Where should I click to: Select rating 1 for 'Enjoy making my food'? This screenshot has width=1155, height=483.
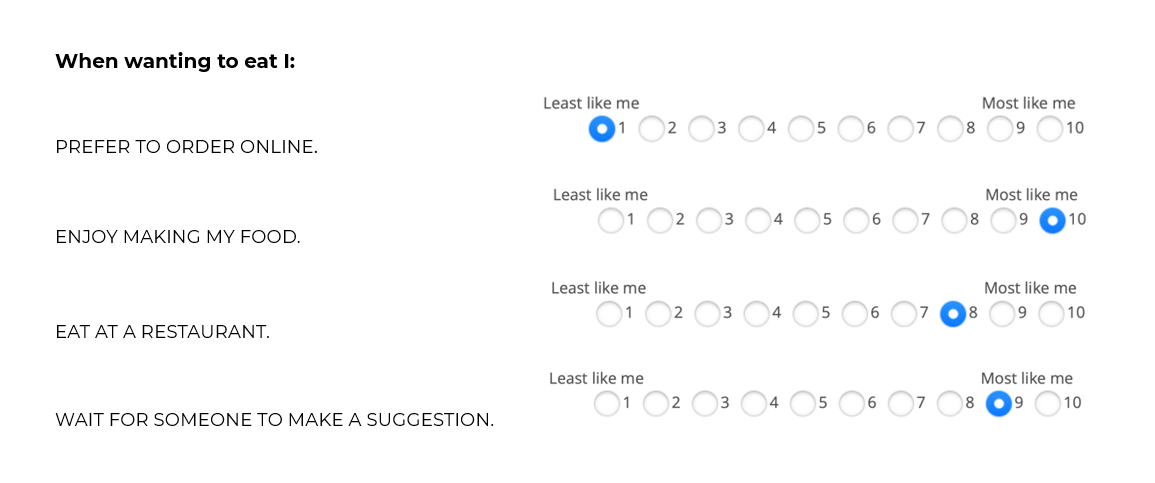click(610, 221)
